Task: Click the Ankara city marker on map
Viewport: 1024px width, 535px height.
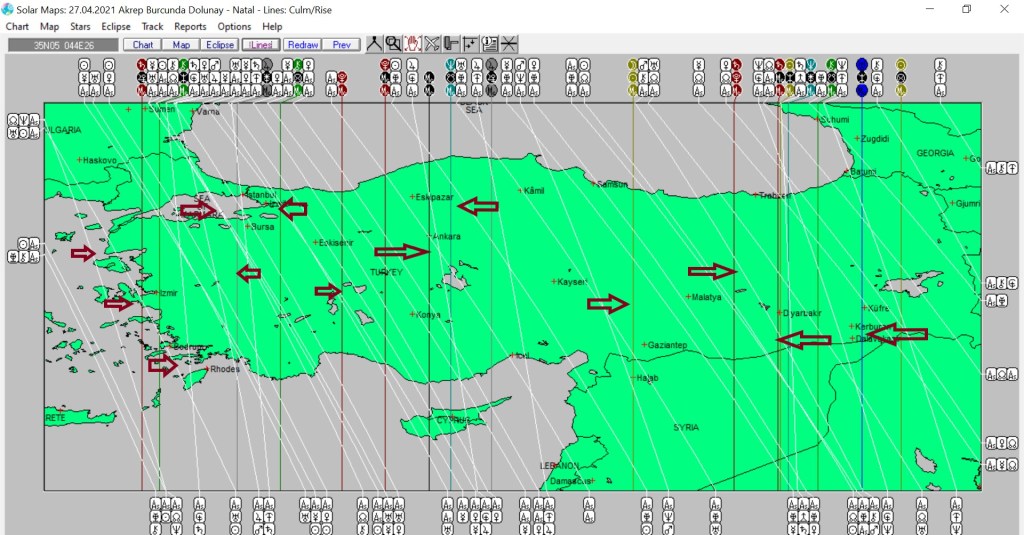Action: [430, 237]
